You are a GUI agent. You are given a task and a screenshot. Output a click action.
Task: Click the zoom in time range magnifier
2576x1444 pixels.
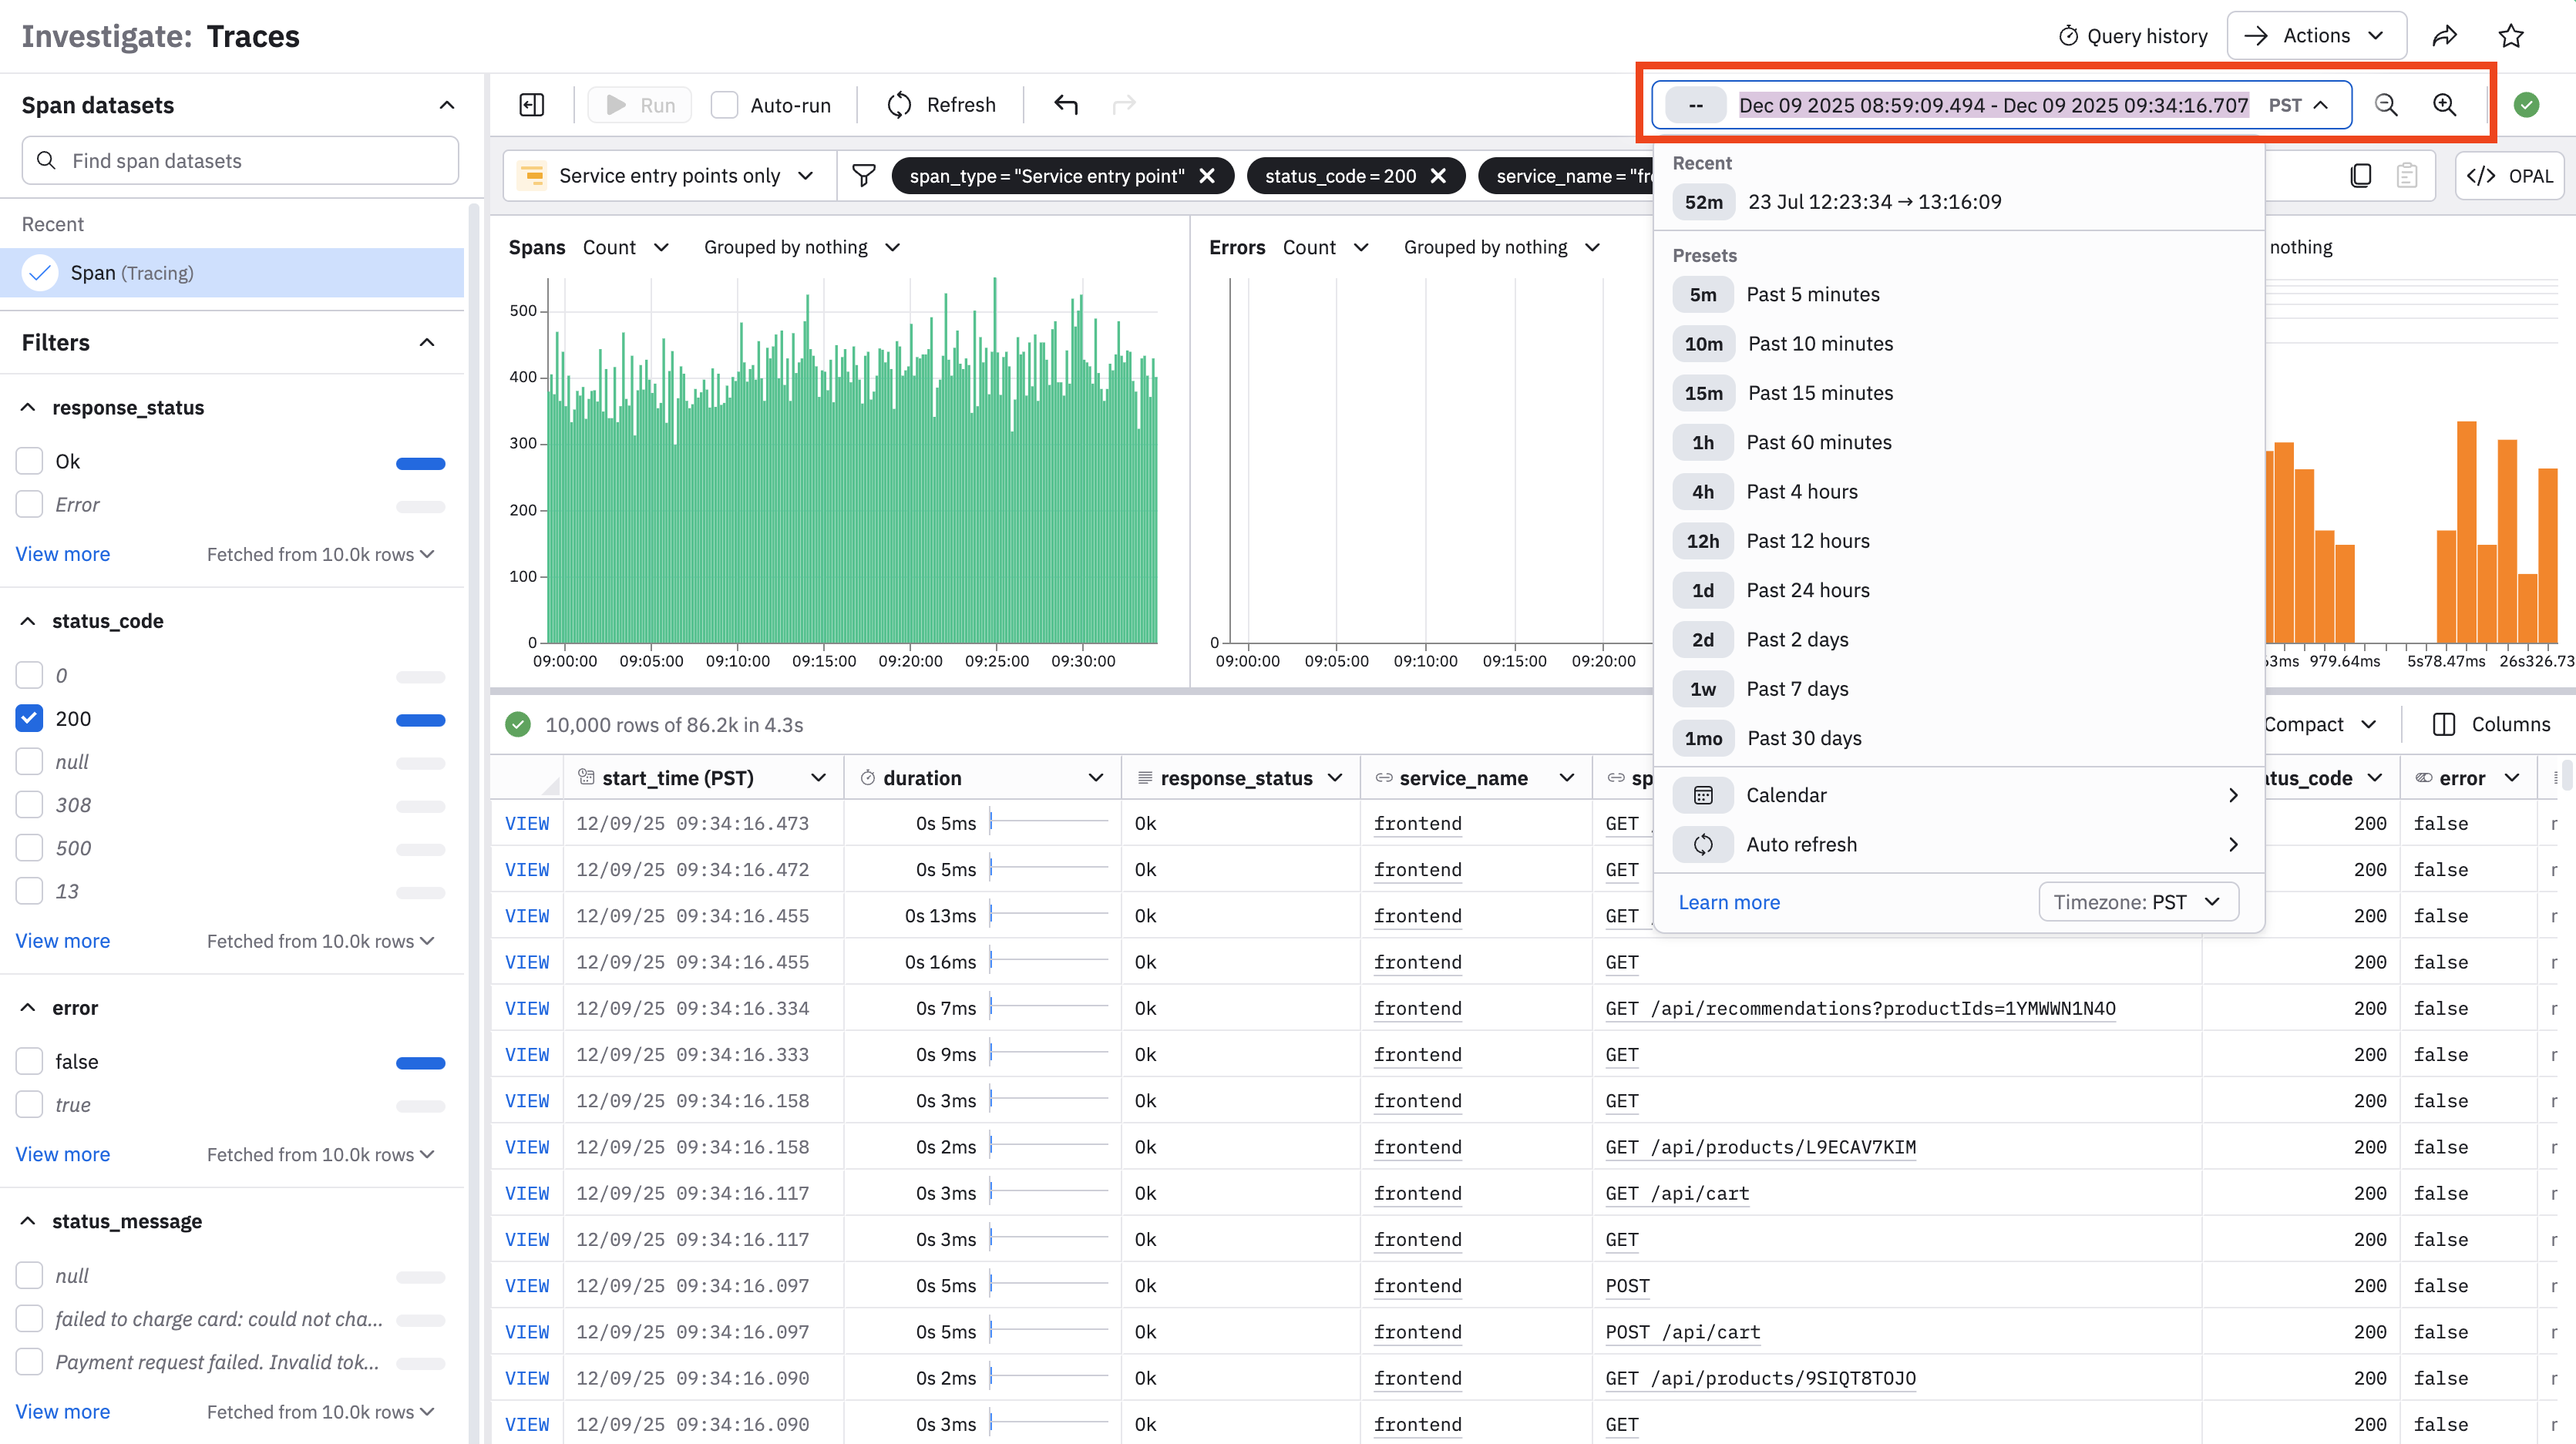tap(2444, 105)
